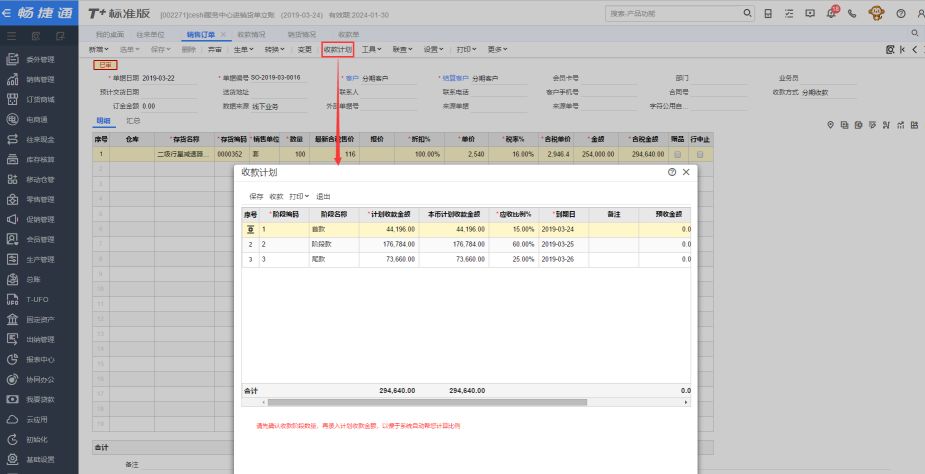Open 库存核算 module in sidebar
925x474 pixels.
tap(40, 159)
